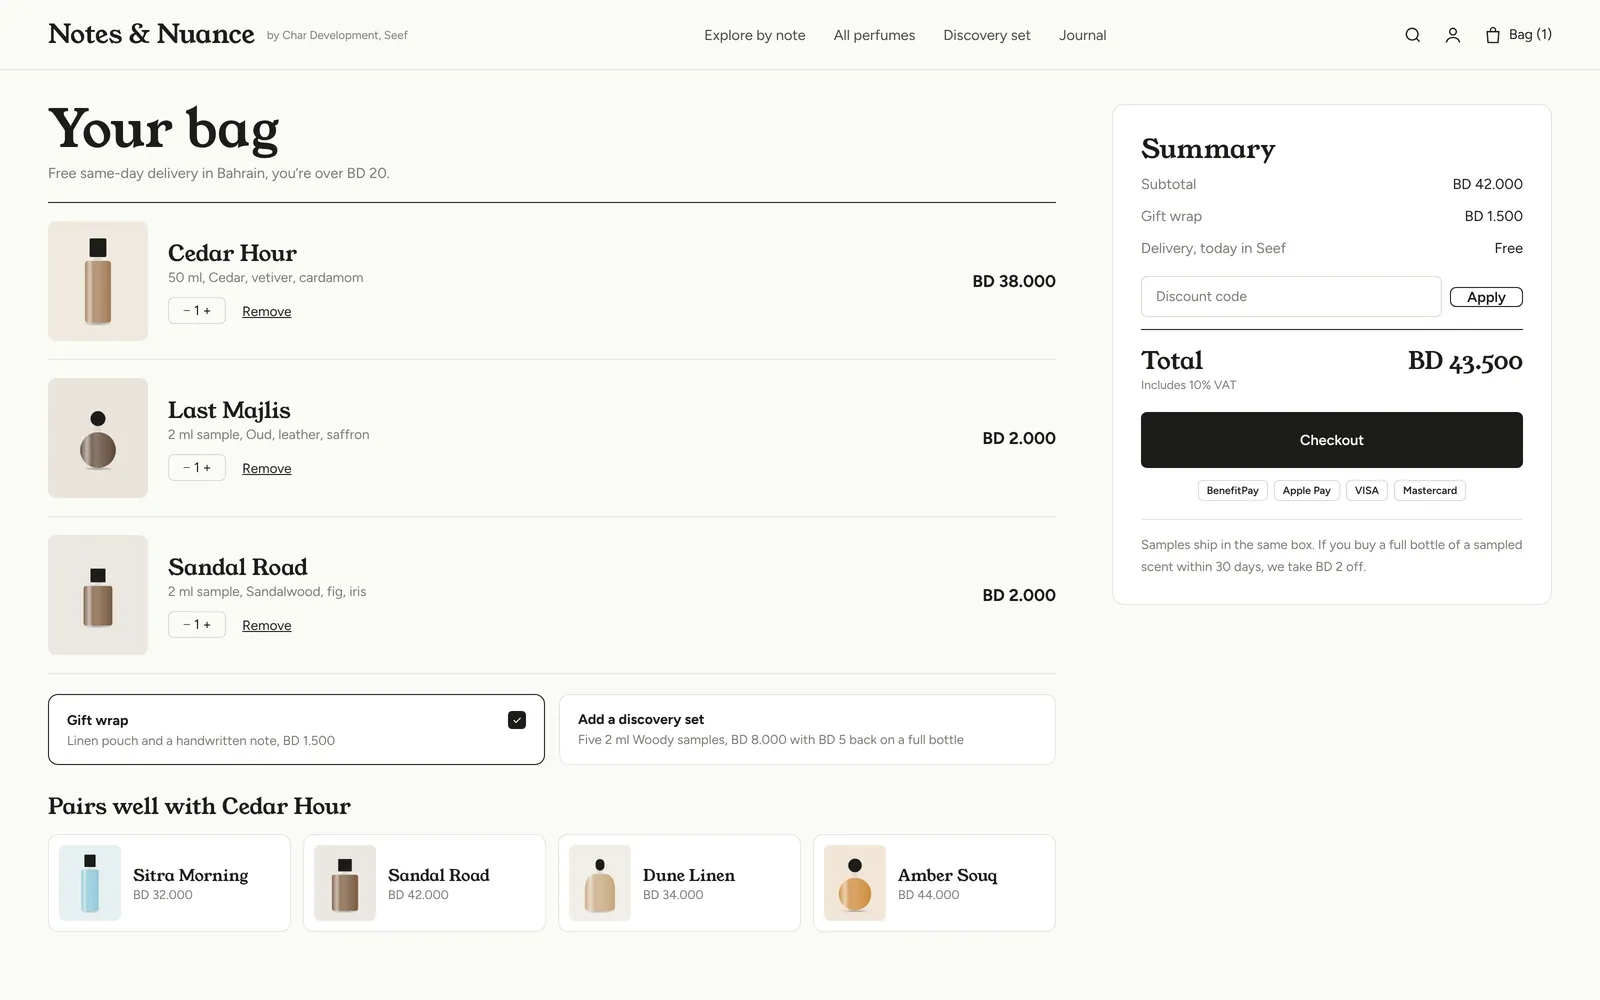This screenshot has width=1600, height=1000.
Task: Increase Sandal Road quantity with plus
Action: 208,625
